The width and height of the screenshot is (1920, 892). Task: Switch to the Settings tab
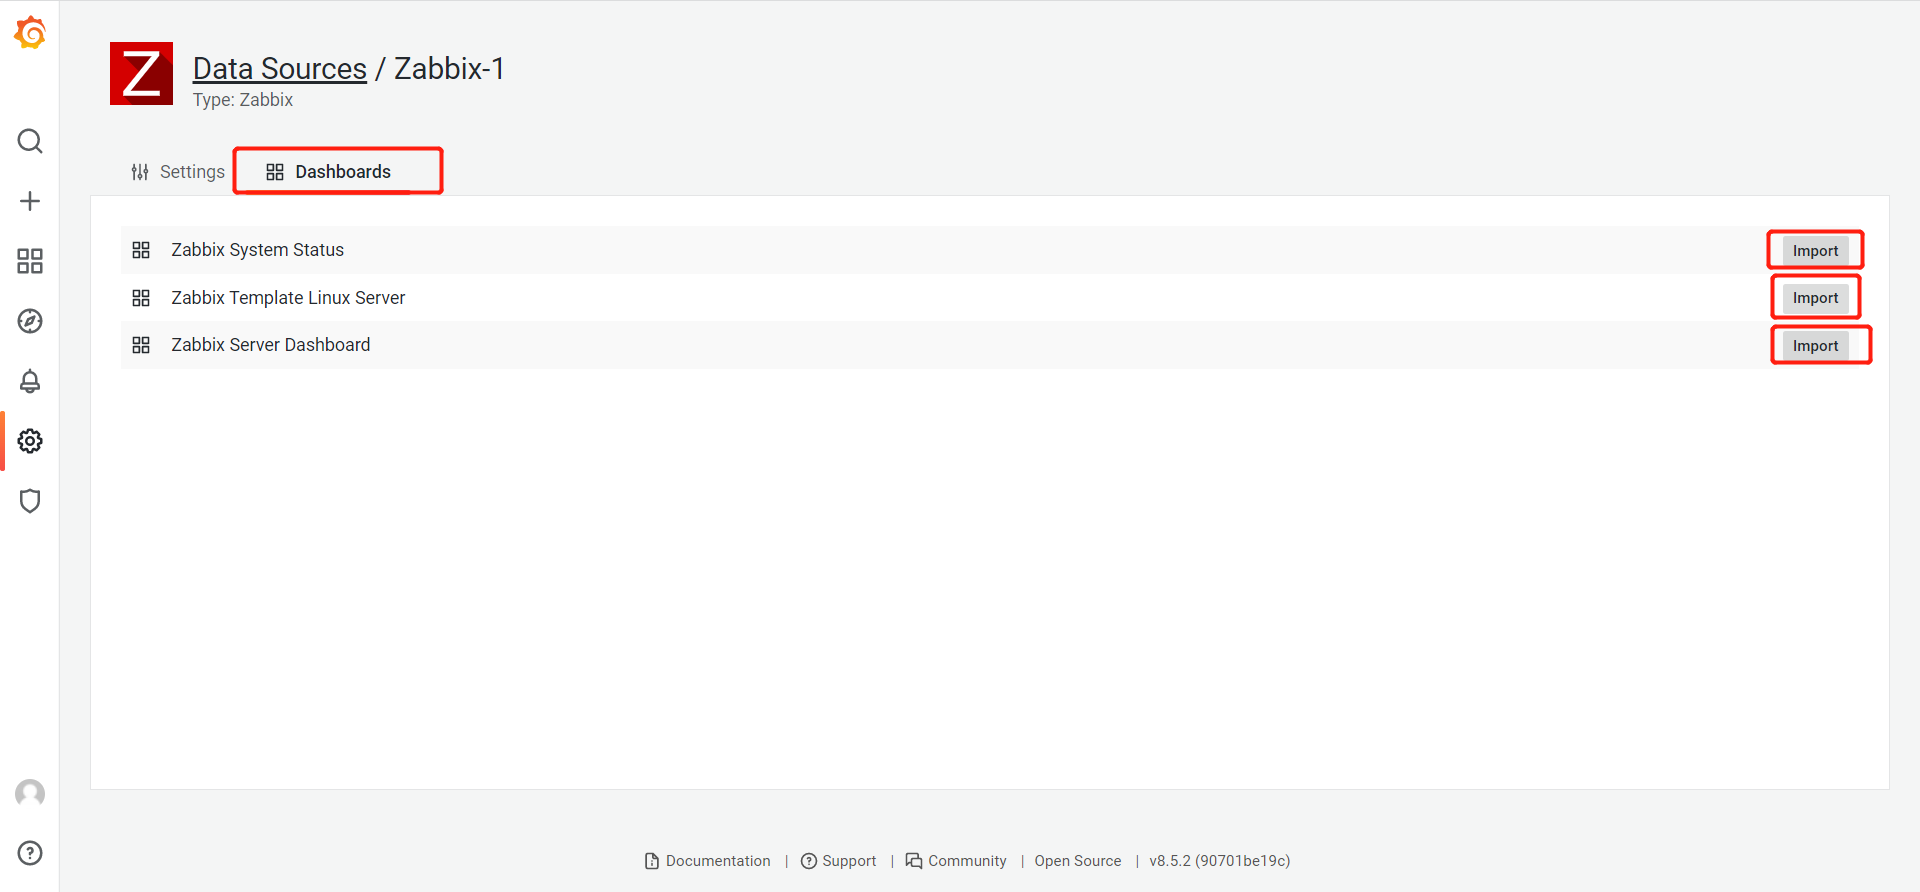178,172
